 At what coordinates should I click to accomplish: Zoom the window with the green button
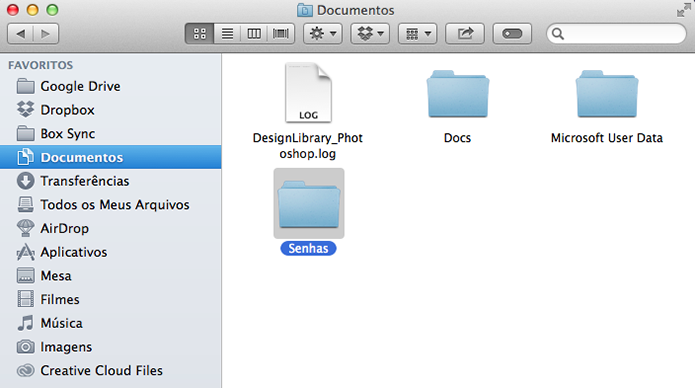(x=52, y=10)
